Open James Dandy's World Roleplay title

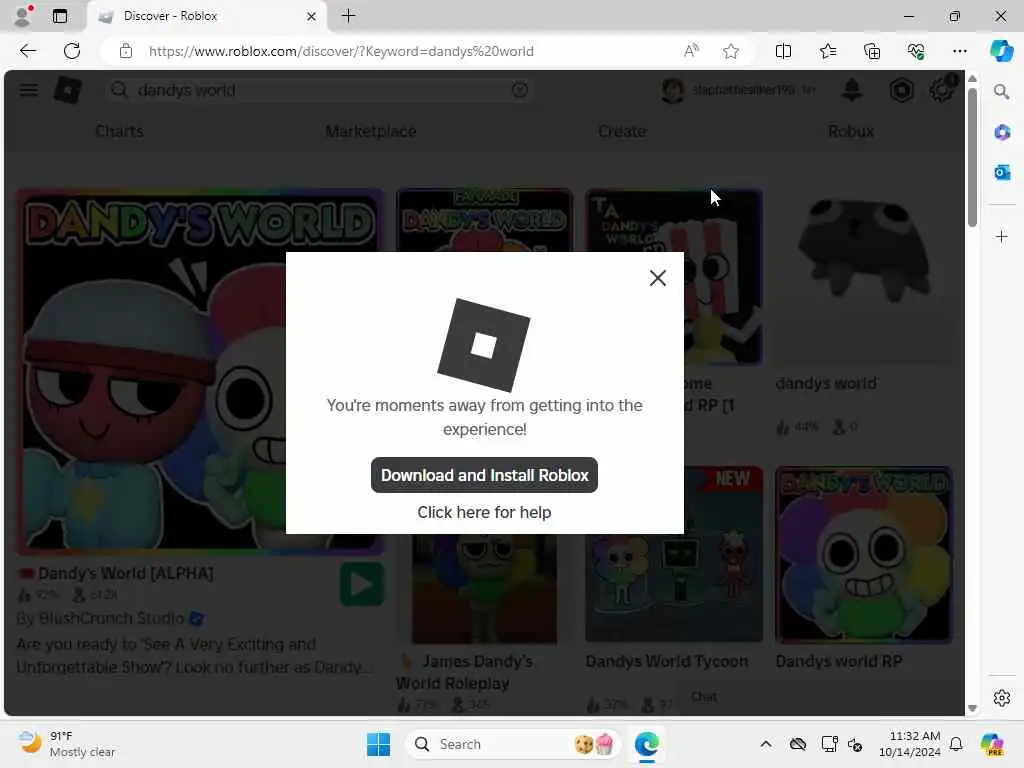click(x=465, y=673)
